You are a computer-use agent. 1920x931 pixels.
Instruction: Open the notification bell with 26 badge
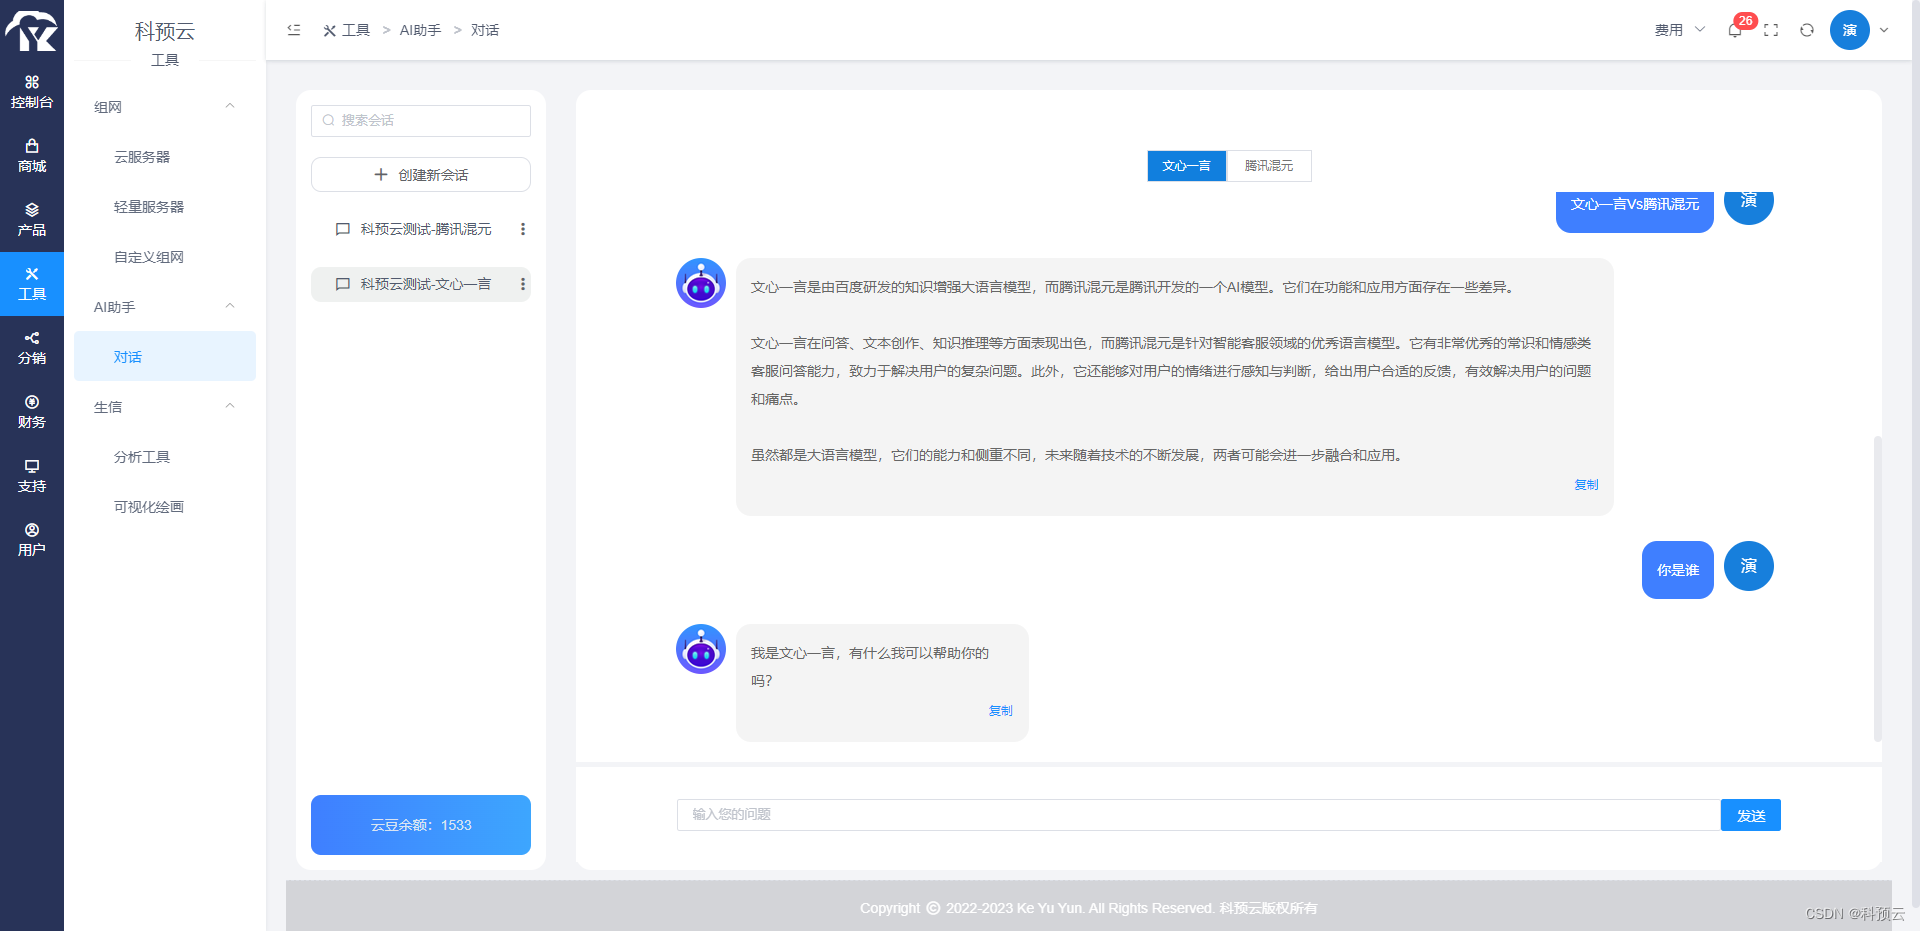1735,30
